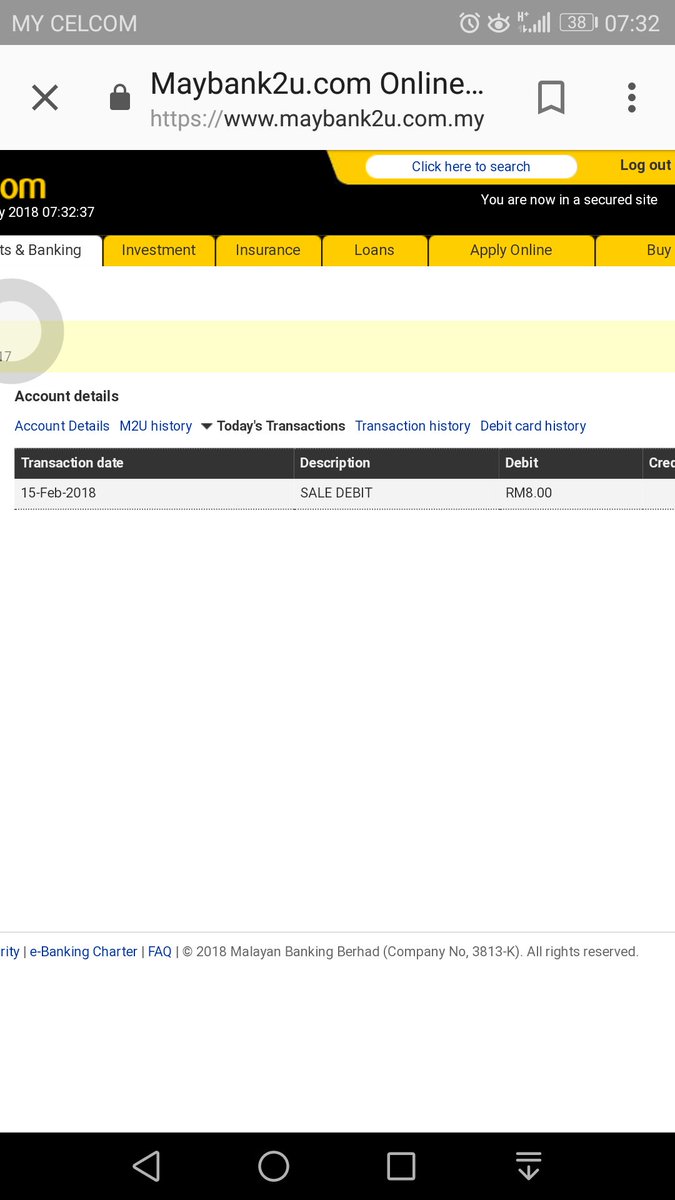Tap the Android home circle button
The image size is (675, 1200).
[273, 1166]
